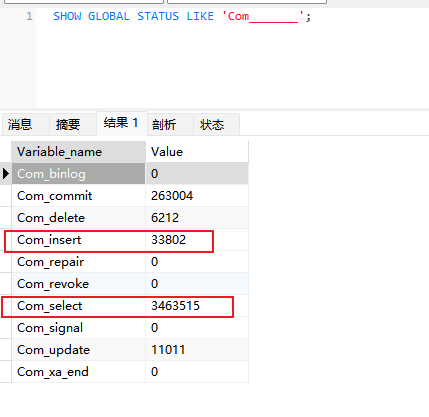Click the Variable_name column header
This screenshot has height=417, width=429.
coord(78,152)
